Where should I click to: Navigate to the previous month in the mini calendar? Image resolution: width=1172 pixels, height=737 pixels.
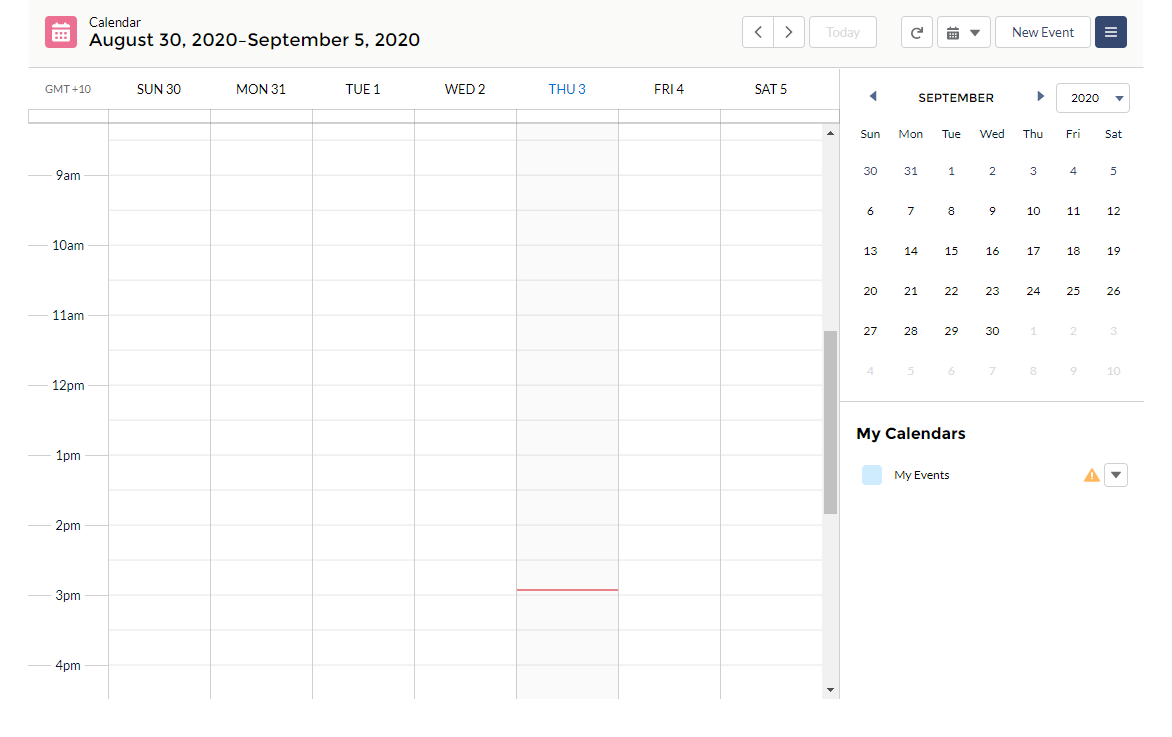[872, 96]
